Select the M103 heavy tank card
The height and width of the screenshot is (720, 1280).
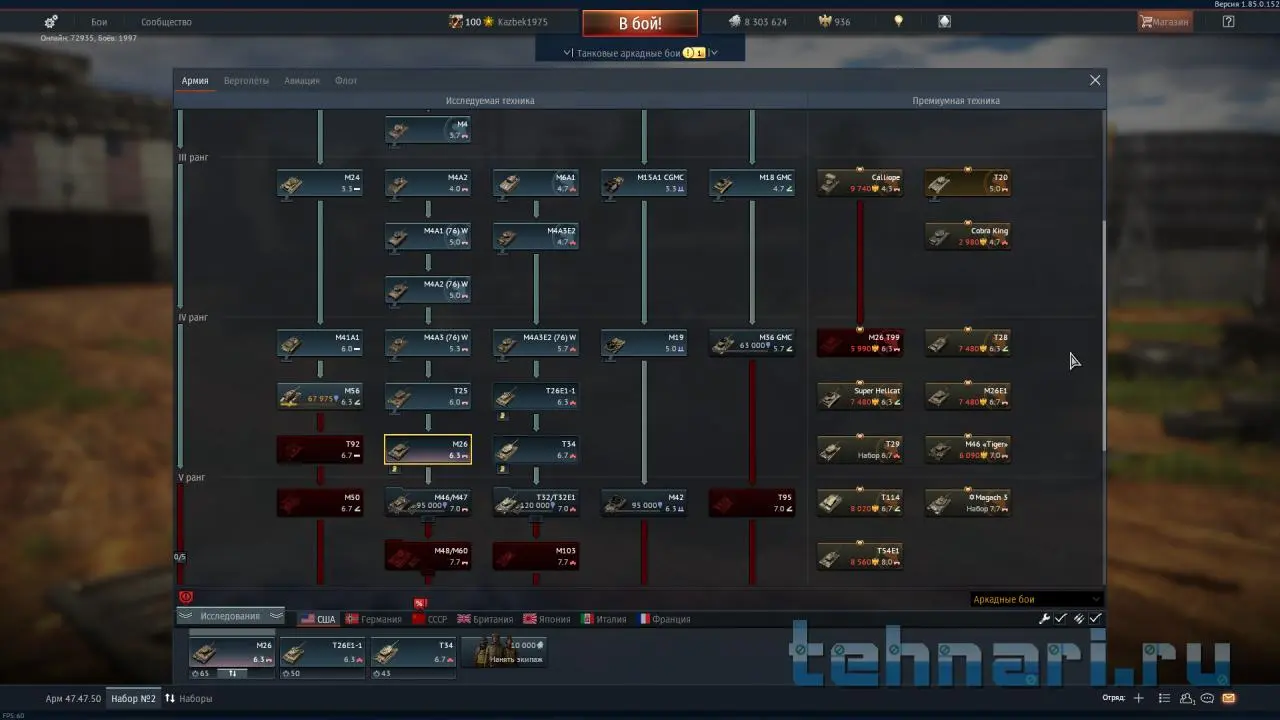point(536,557)
